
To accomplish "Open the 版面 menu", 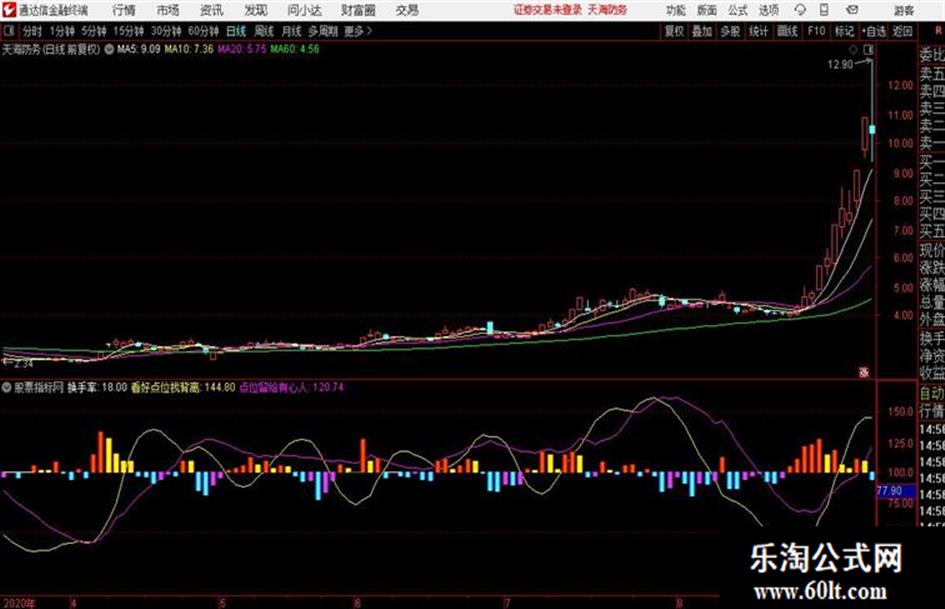I will [707, 10].
